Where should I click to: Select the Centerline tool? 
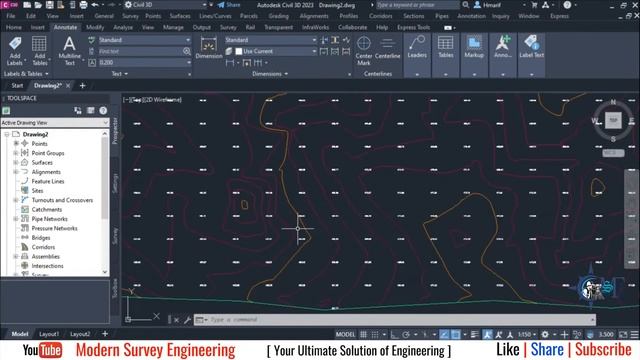click(387, 48)
